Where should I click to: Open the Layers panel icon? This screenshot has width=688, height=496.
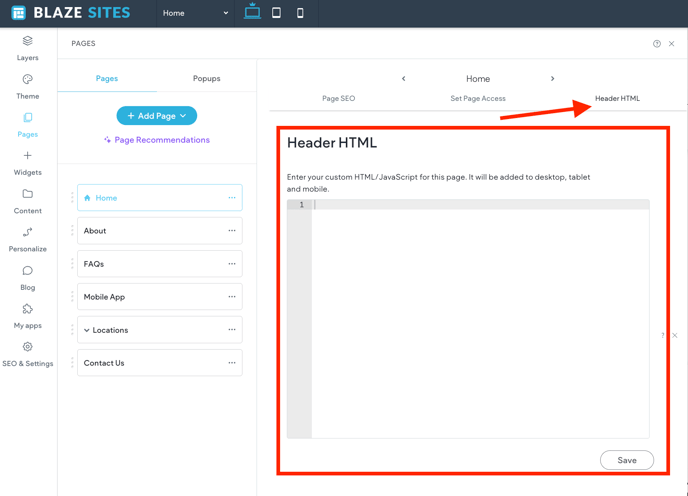27,42
